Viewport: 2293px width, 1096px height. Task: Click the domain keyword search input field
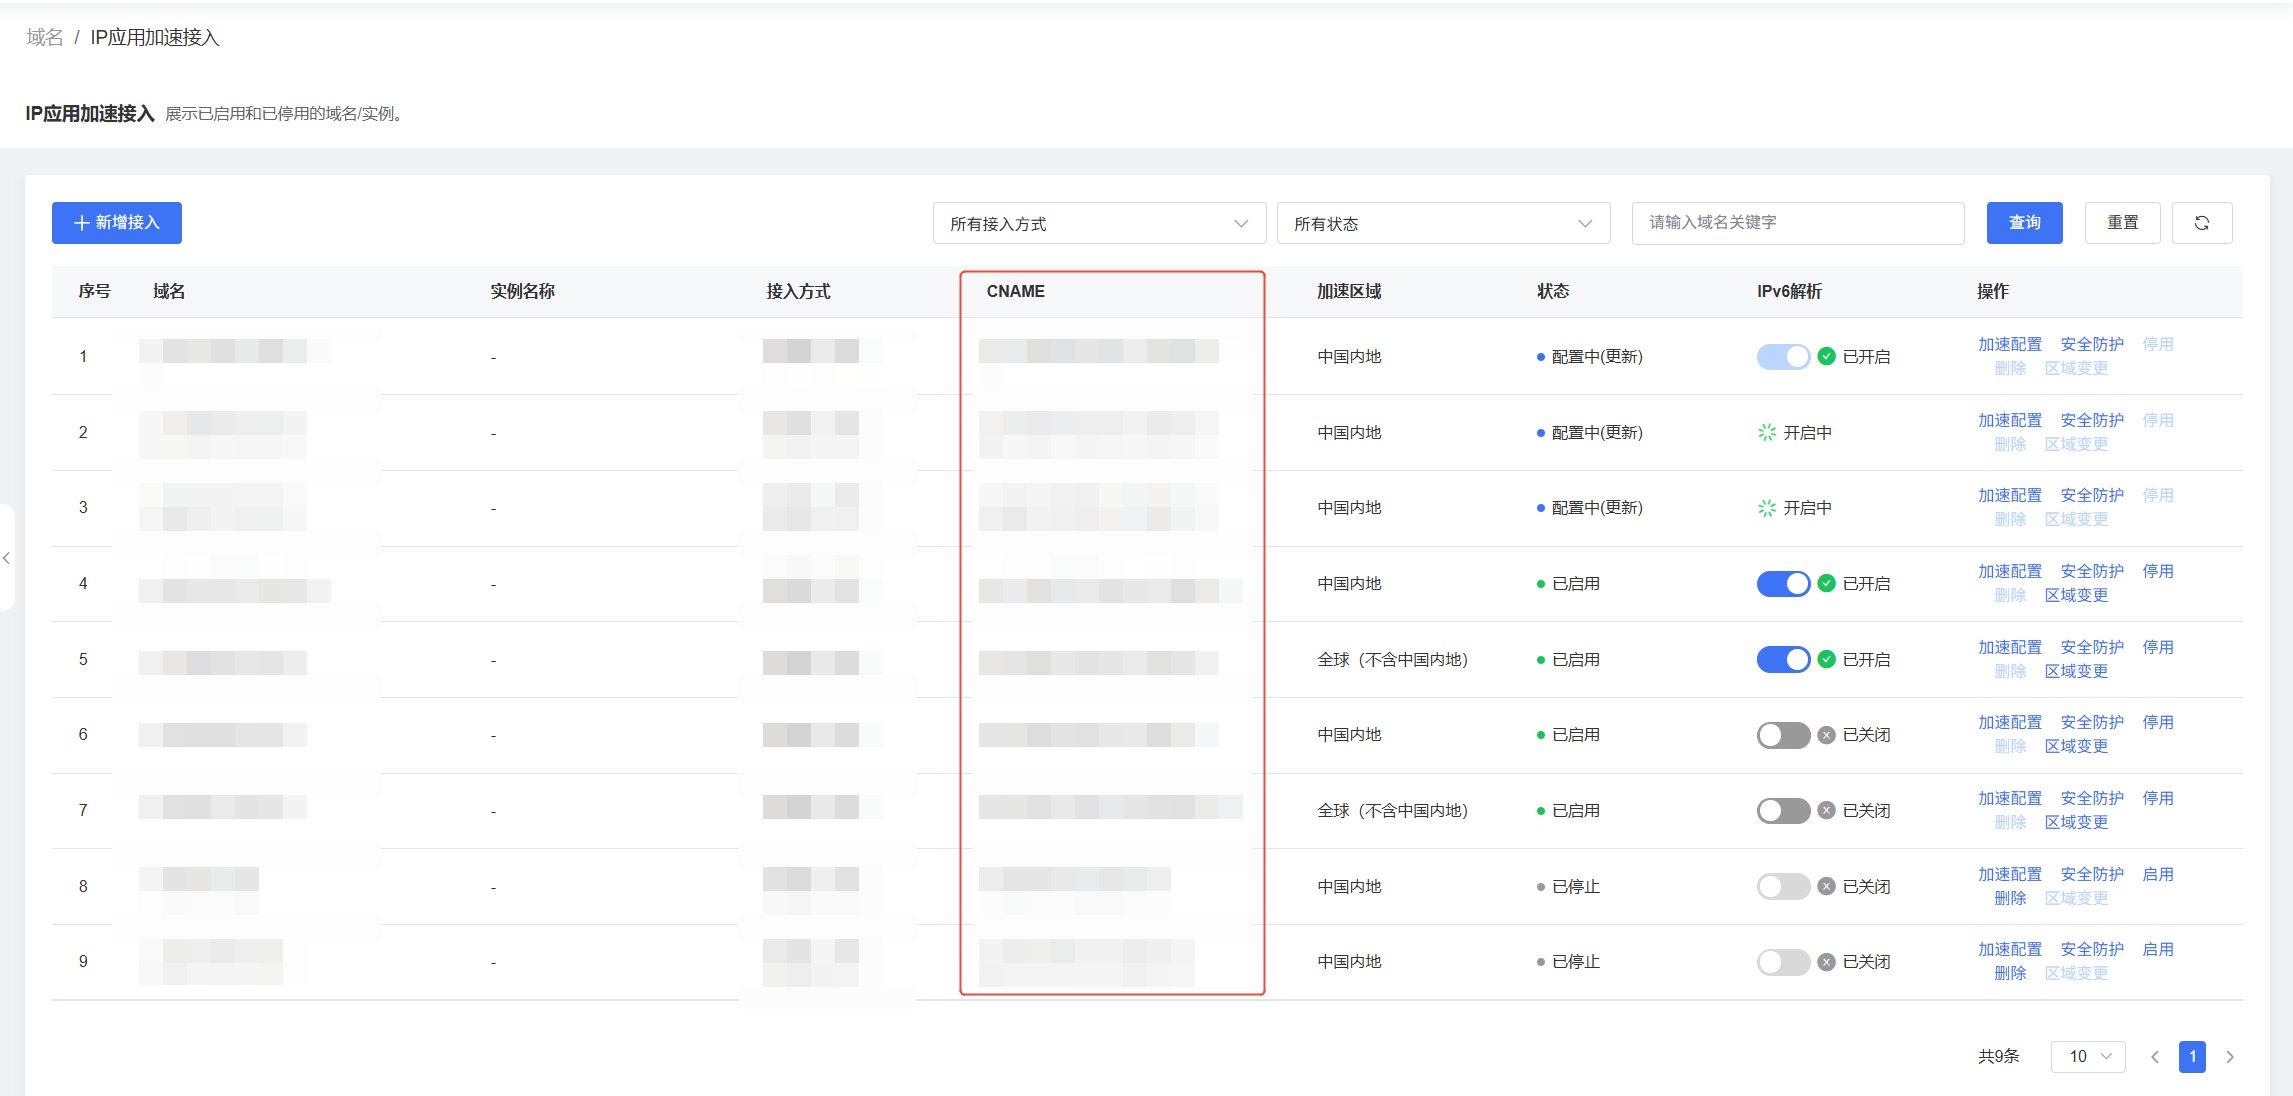pyautogui.click(x=1797, y=222)
